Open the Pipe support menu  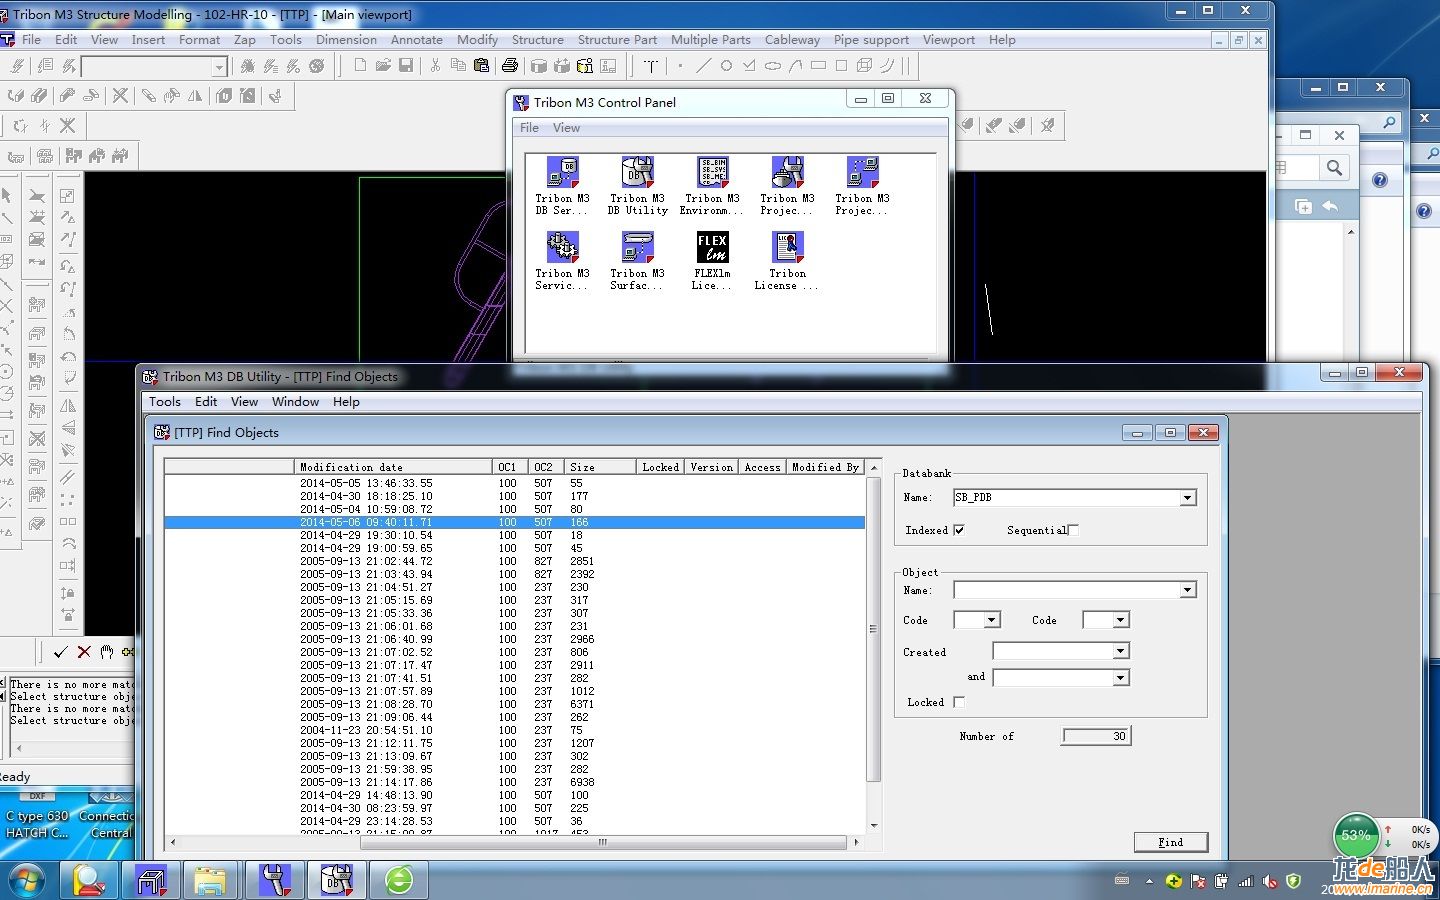(871, 40)
